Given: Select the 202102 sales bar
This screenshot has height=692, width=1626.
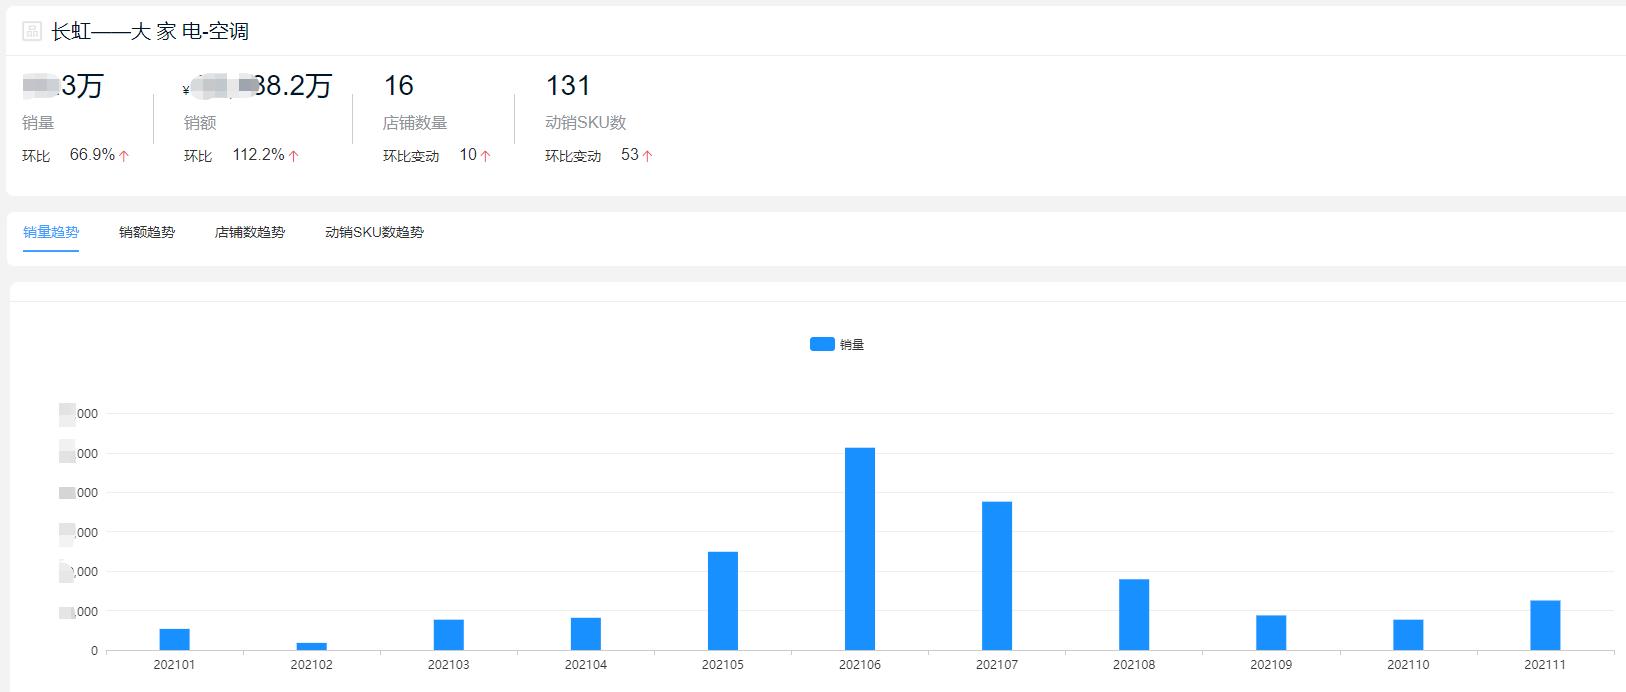Looking at the screenshot, I should (312, 647).
